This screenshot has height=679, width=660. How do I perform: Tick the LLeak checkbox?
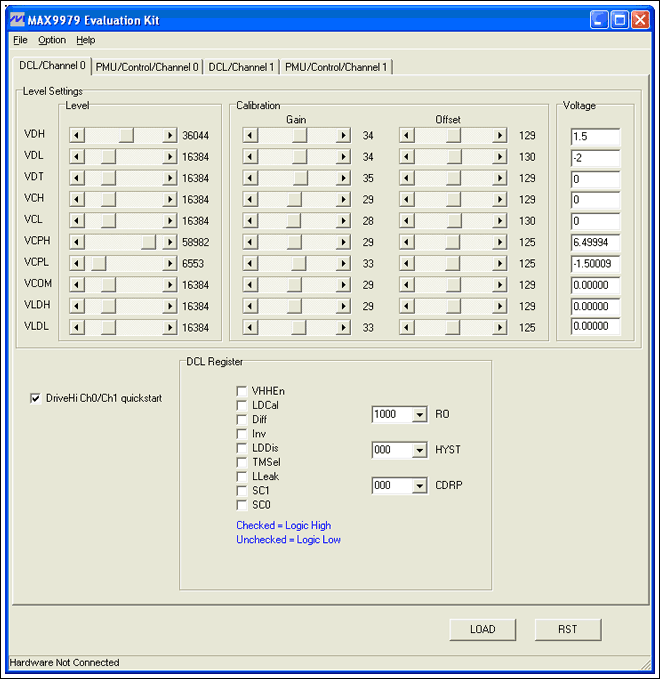pos(242,477)
